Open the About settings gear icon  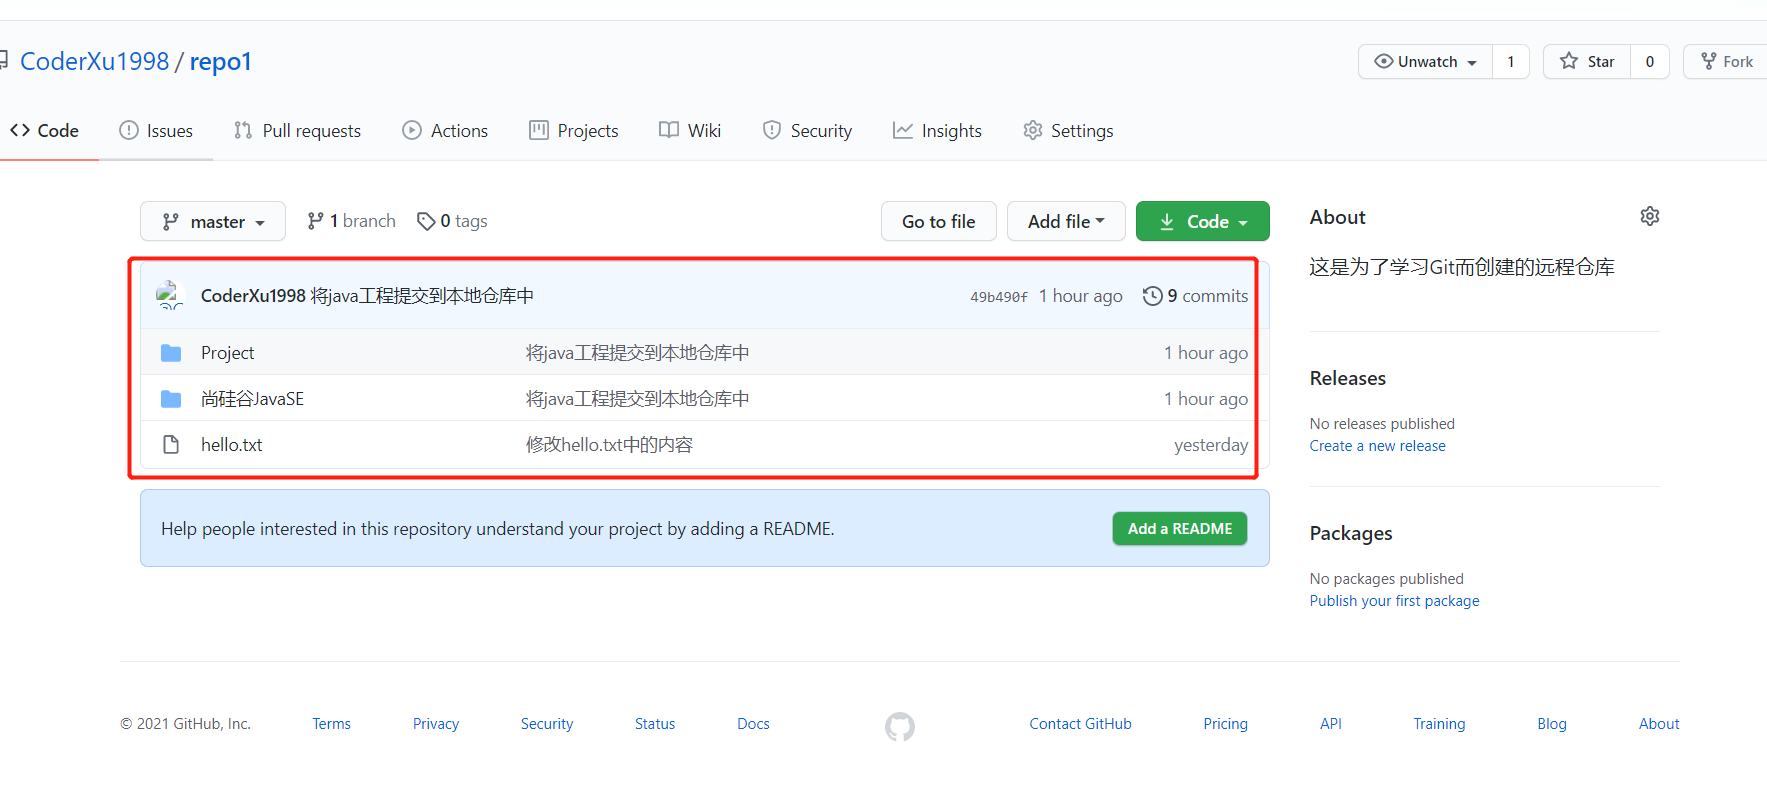[1650, 216]
